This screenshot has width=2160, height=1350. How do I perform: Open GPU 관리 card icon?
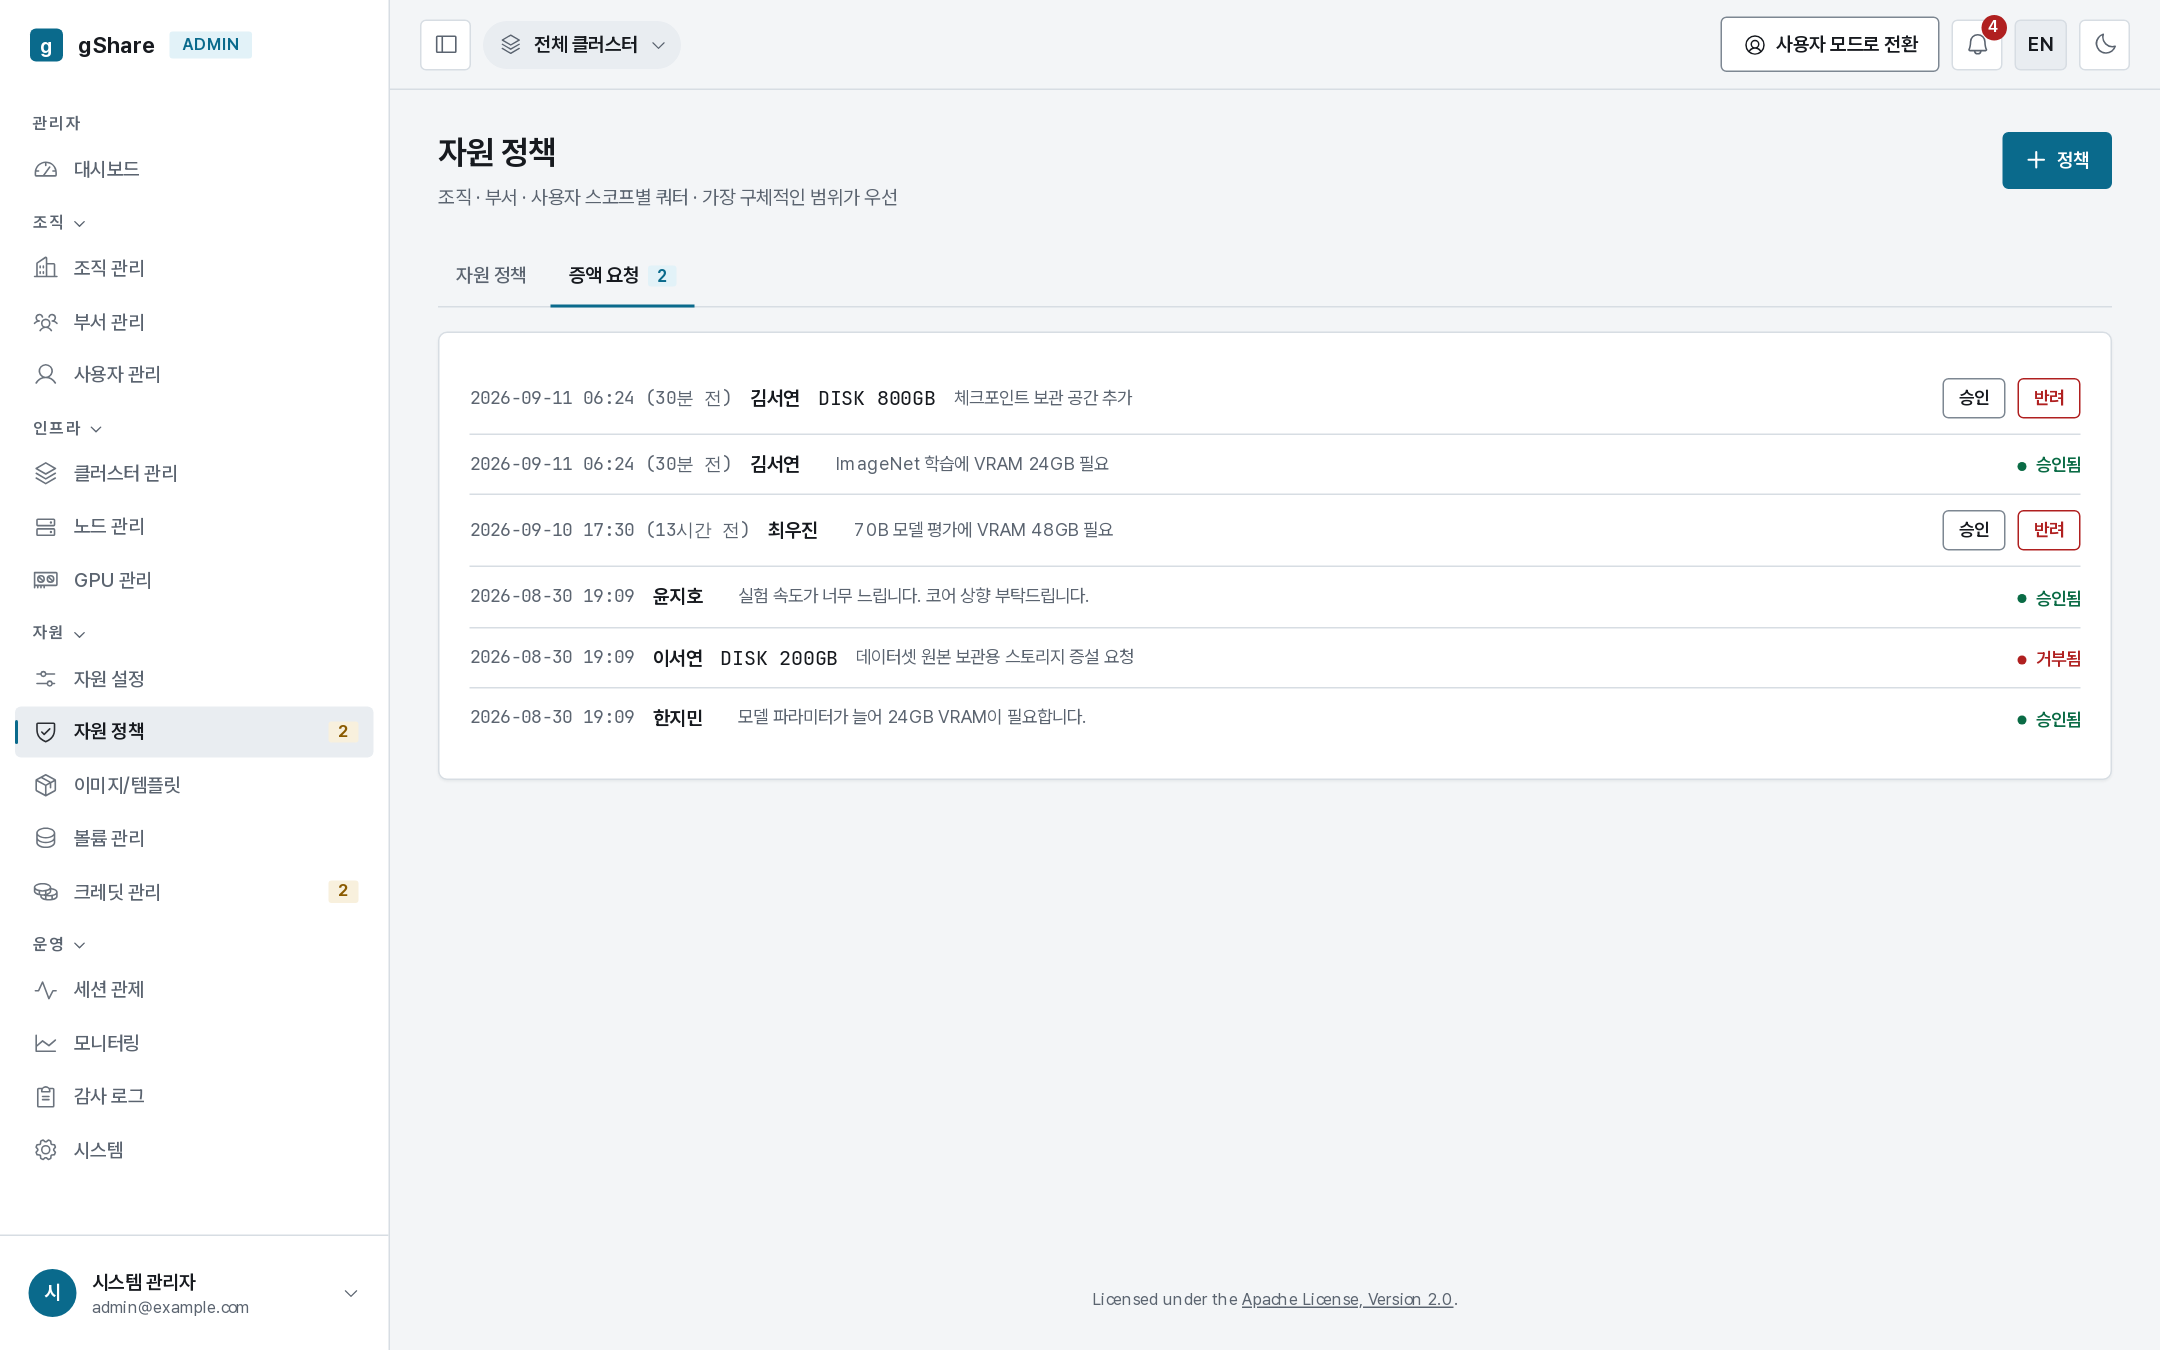coord(45,580)
